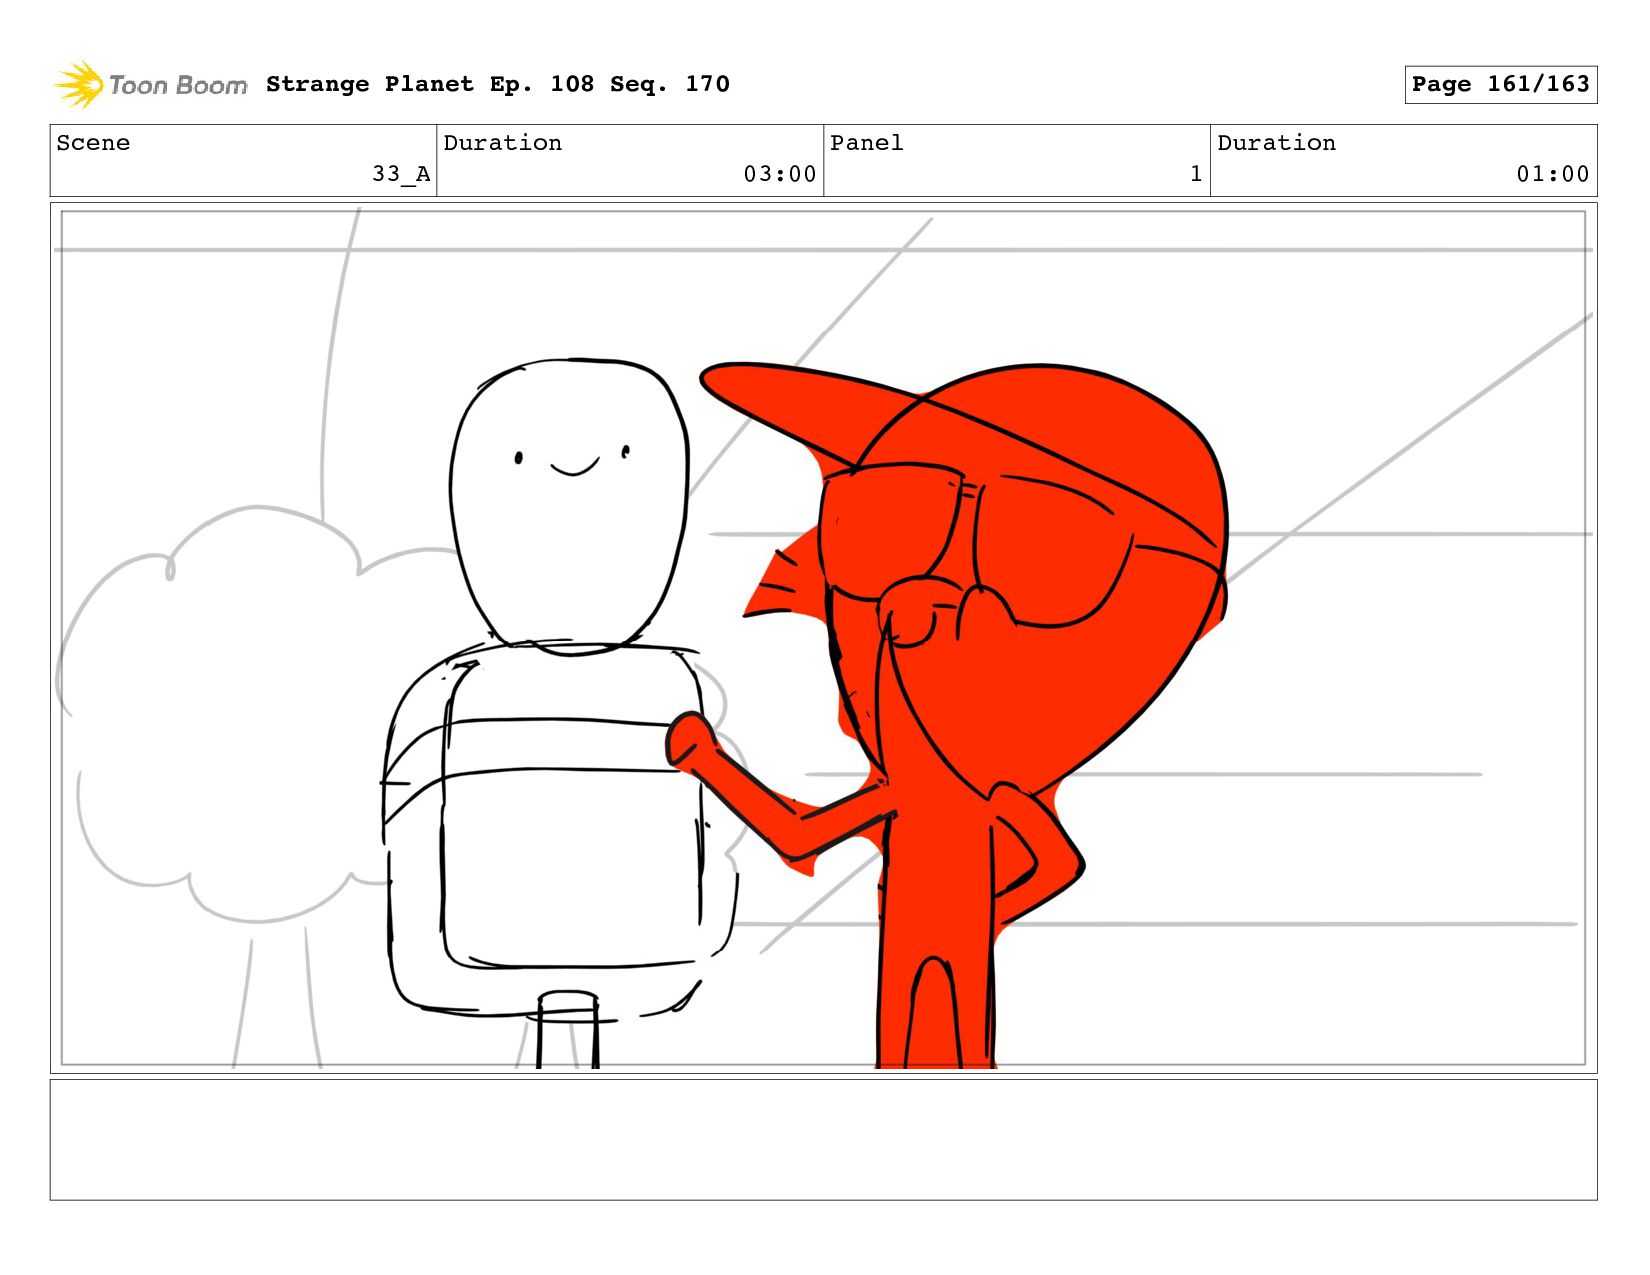1650x1275 pixels.
Task: Click the Page 161/163 indicator box
Action: click(1500, 84)
